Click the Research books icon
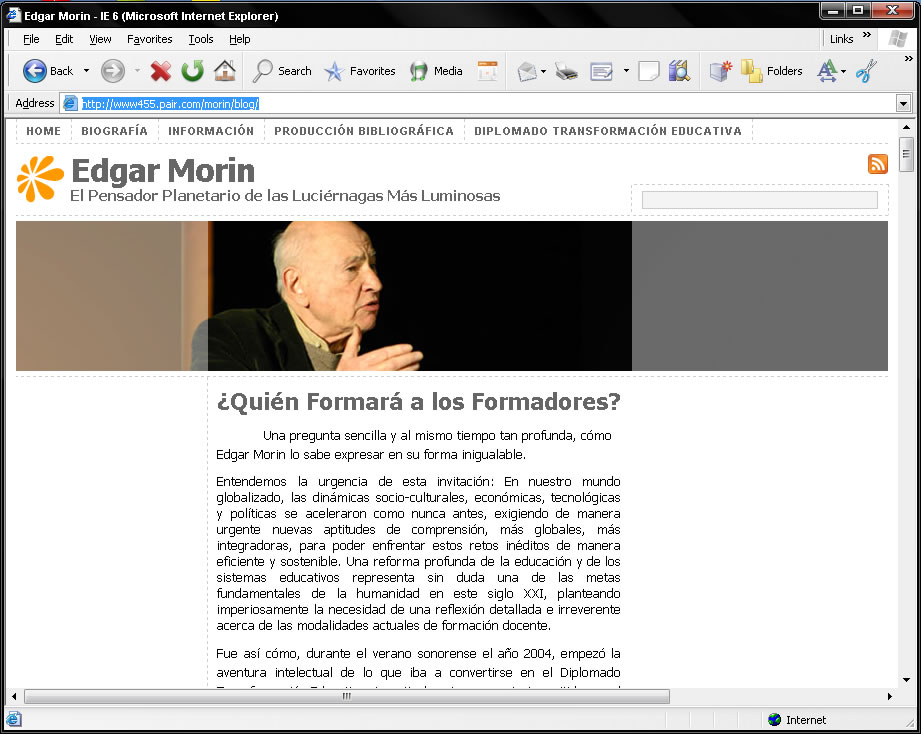Viewport: 921px width, 734px height. pyautogui.click(x=679, y=71)
